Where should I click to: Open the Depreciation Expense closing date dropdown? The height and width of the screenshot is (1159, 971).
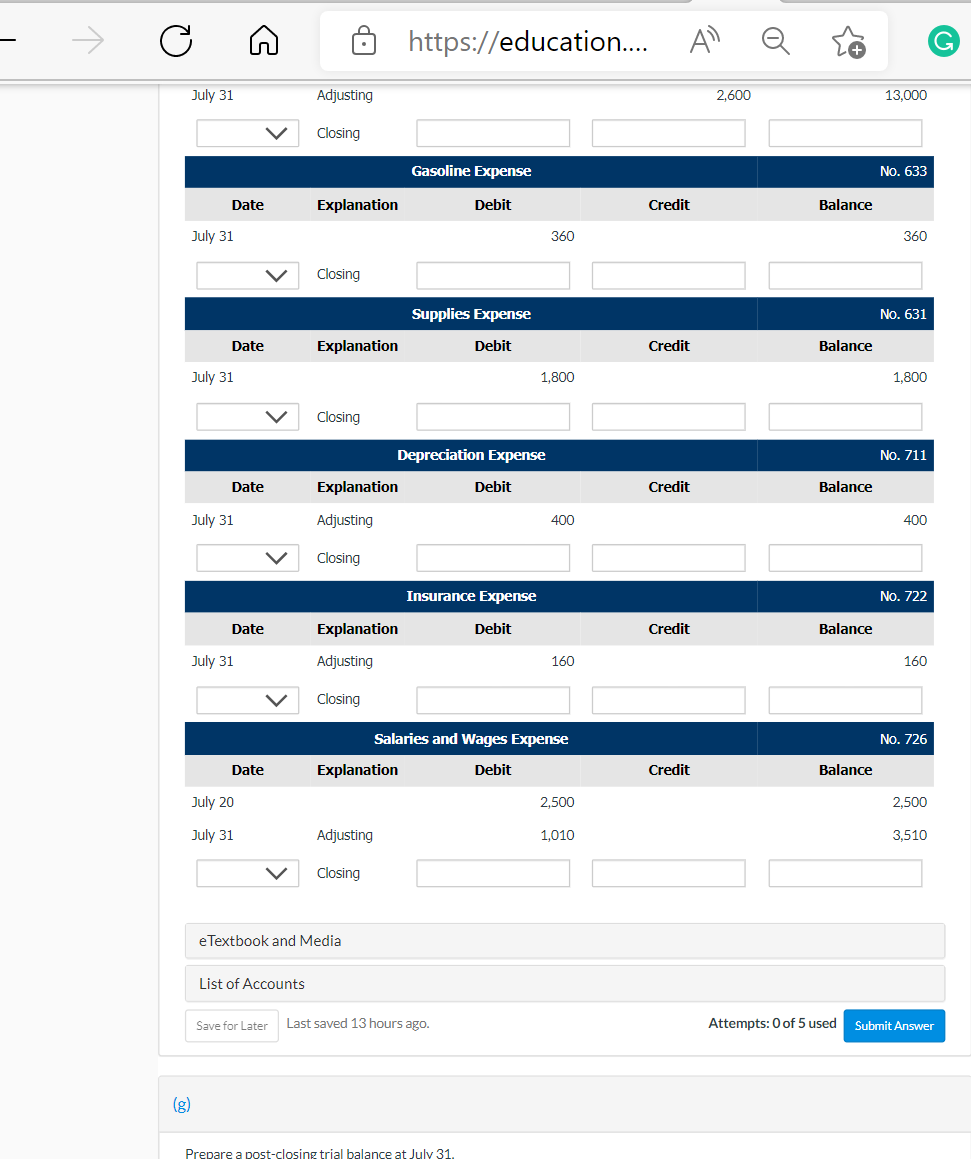[x=247, y=557]
